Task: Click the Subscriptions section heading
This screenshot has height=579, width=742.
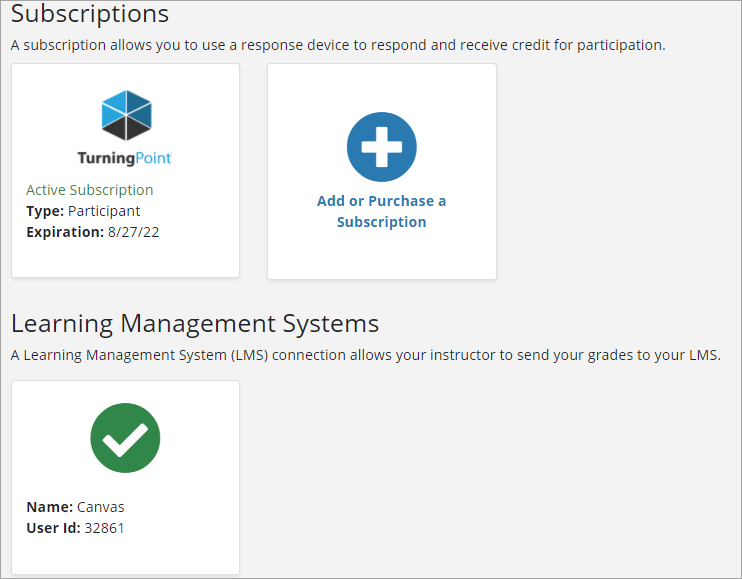Action: click(90, 14)
